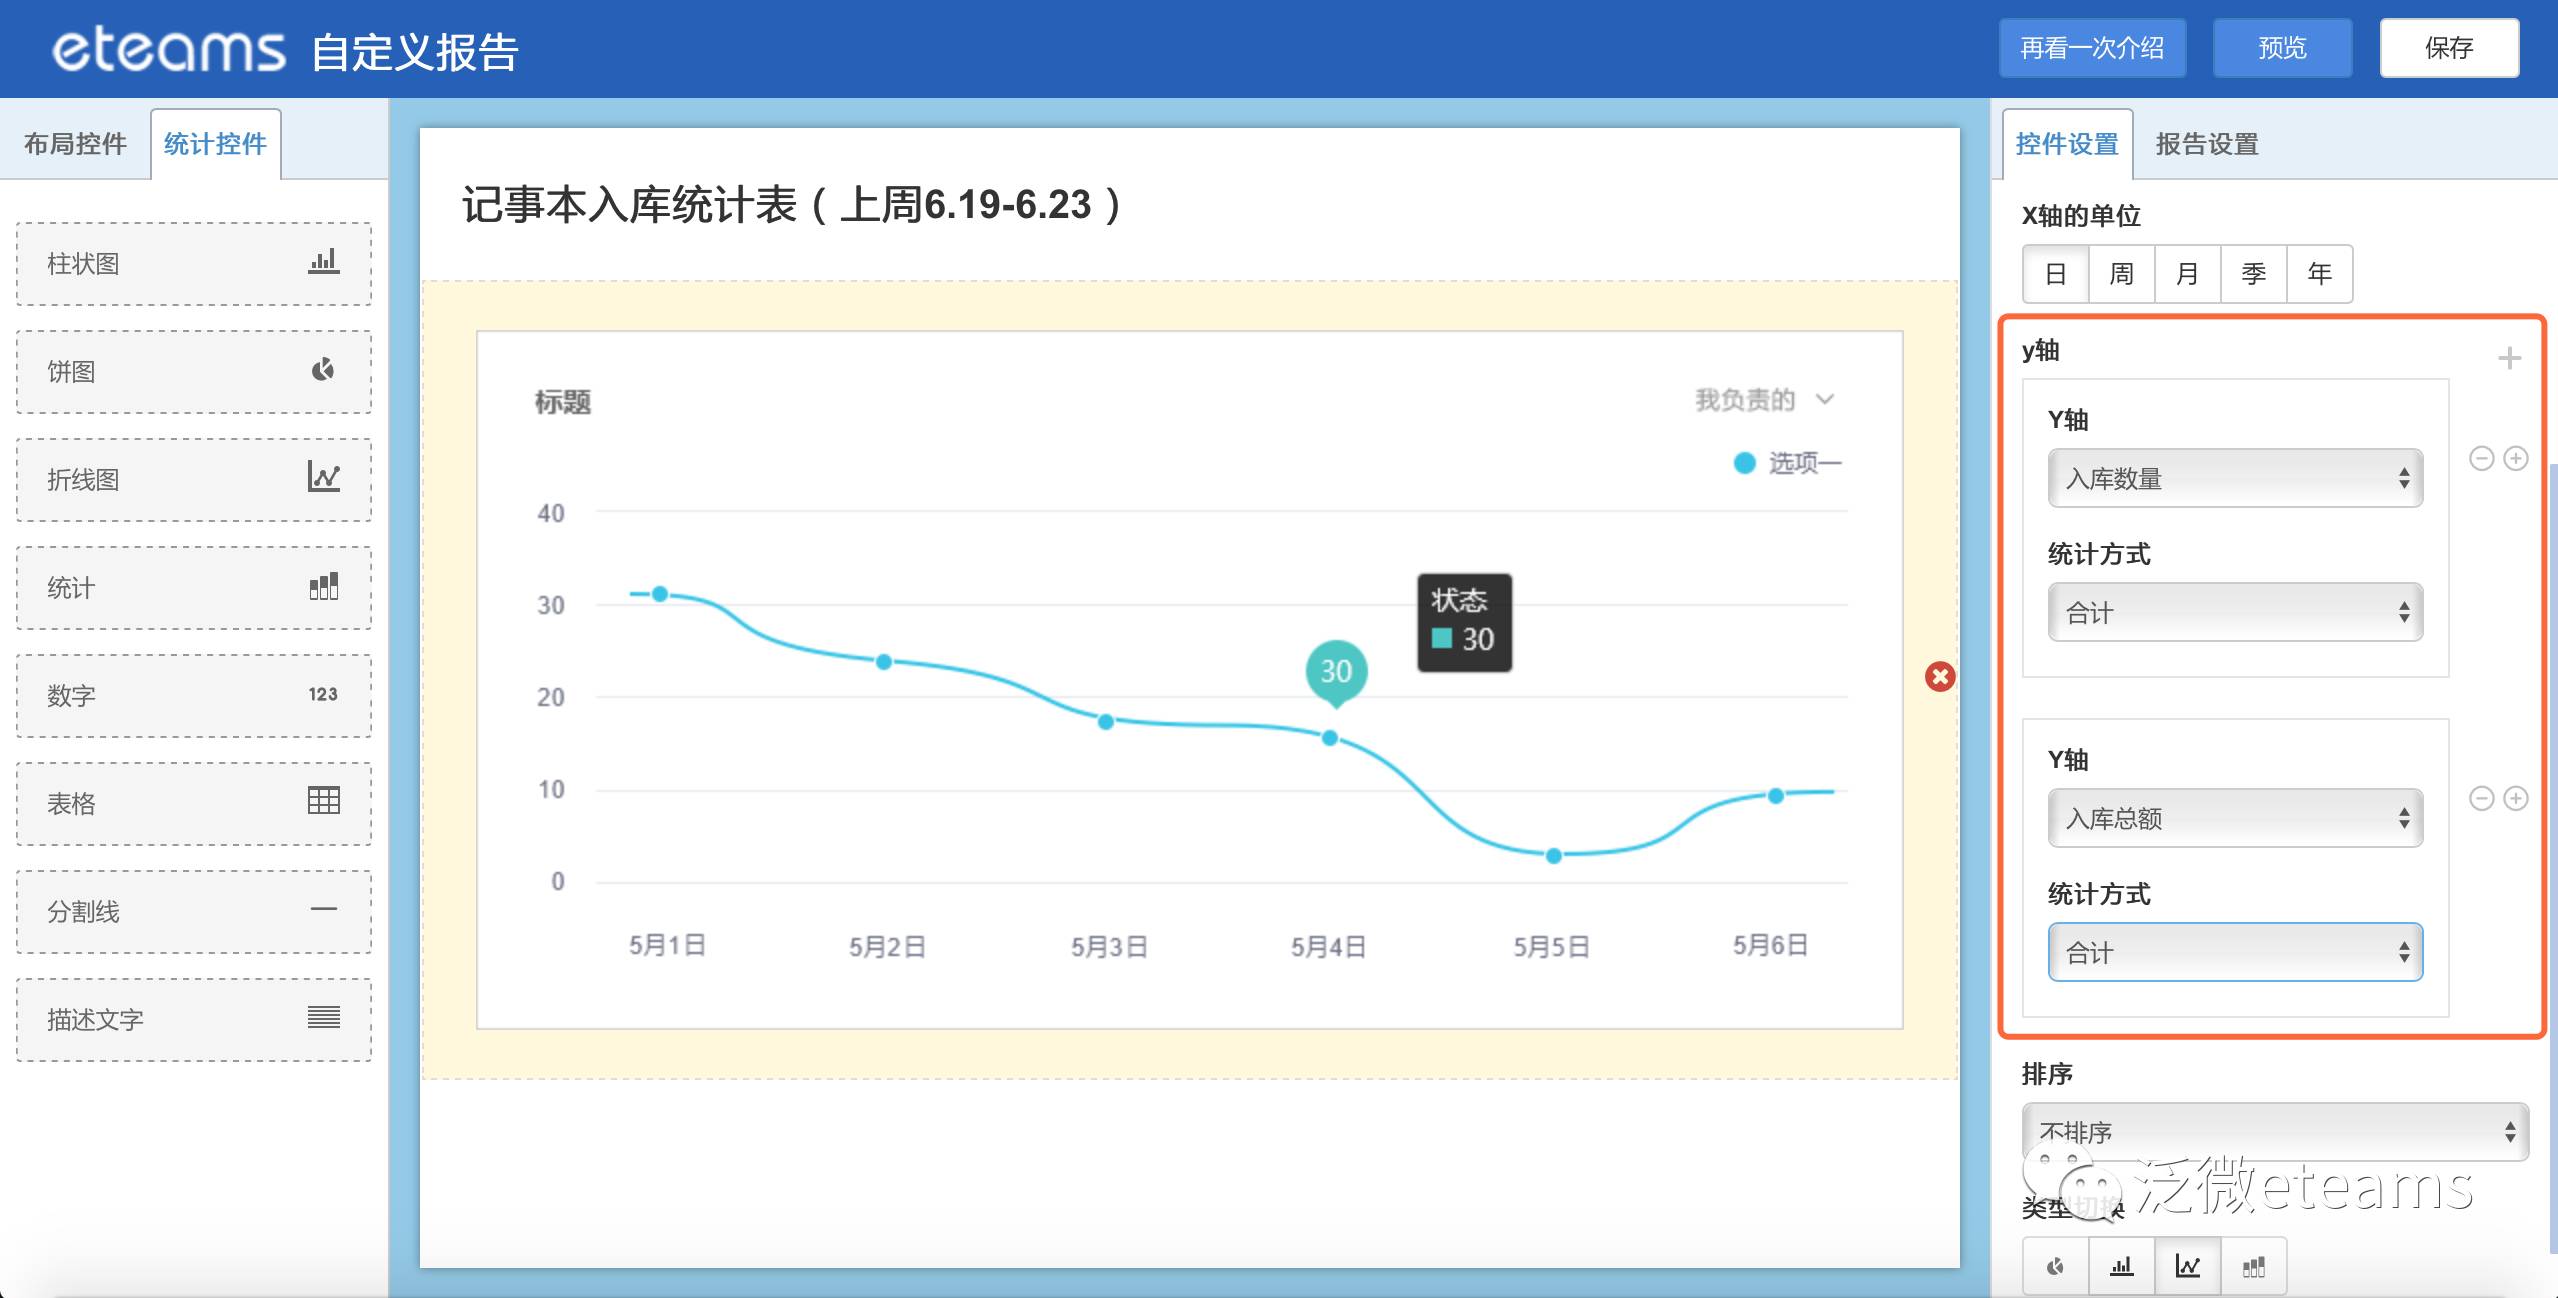The image size is (2558, 1298).
Task: Add entry after 入库总额 with plus icon
Action: point(2516,798)
